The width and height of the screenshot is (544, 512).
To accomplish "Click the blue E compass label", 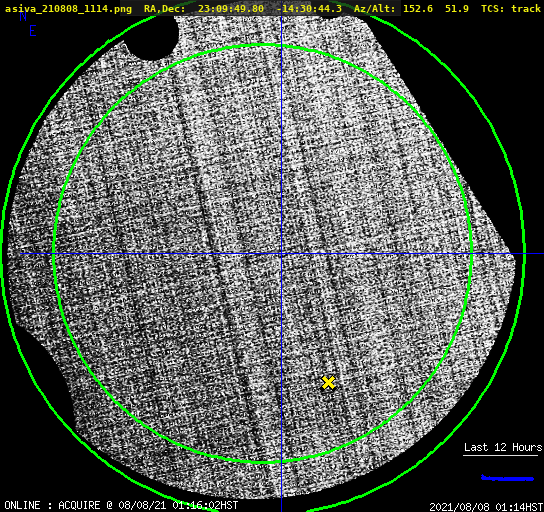I will pos(33,31).
